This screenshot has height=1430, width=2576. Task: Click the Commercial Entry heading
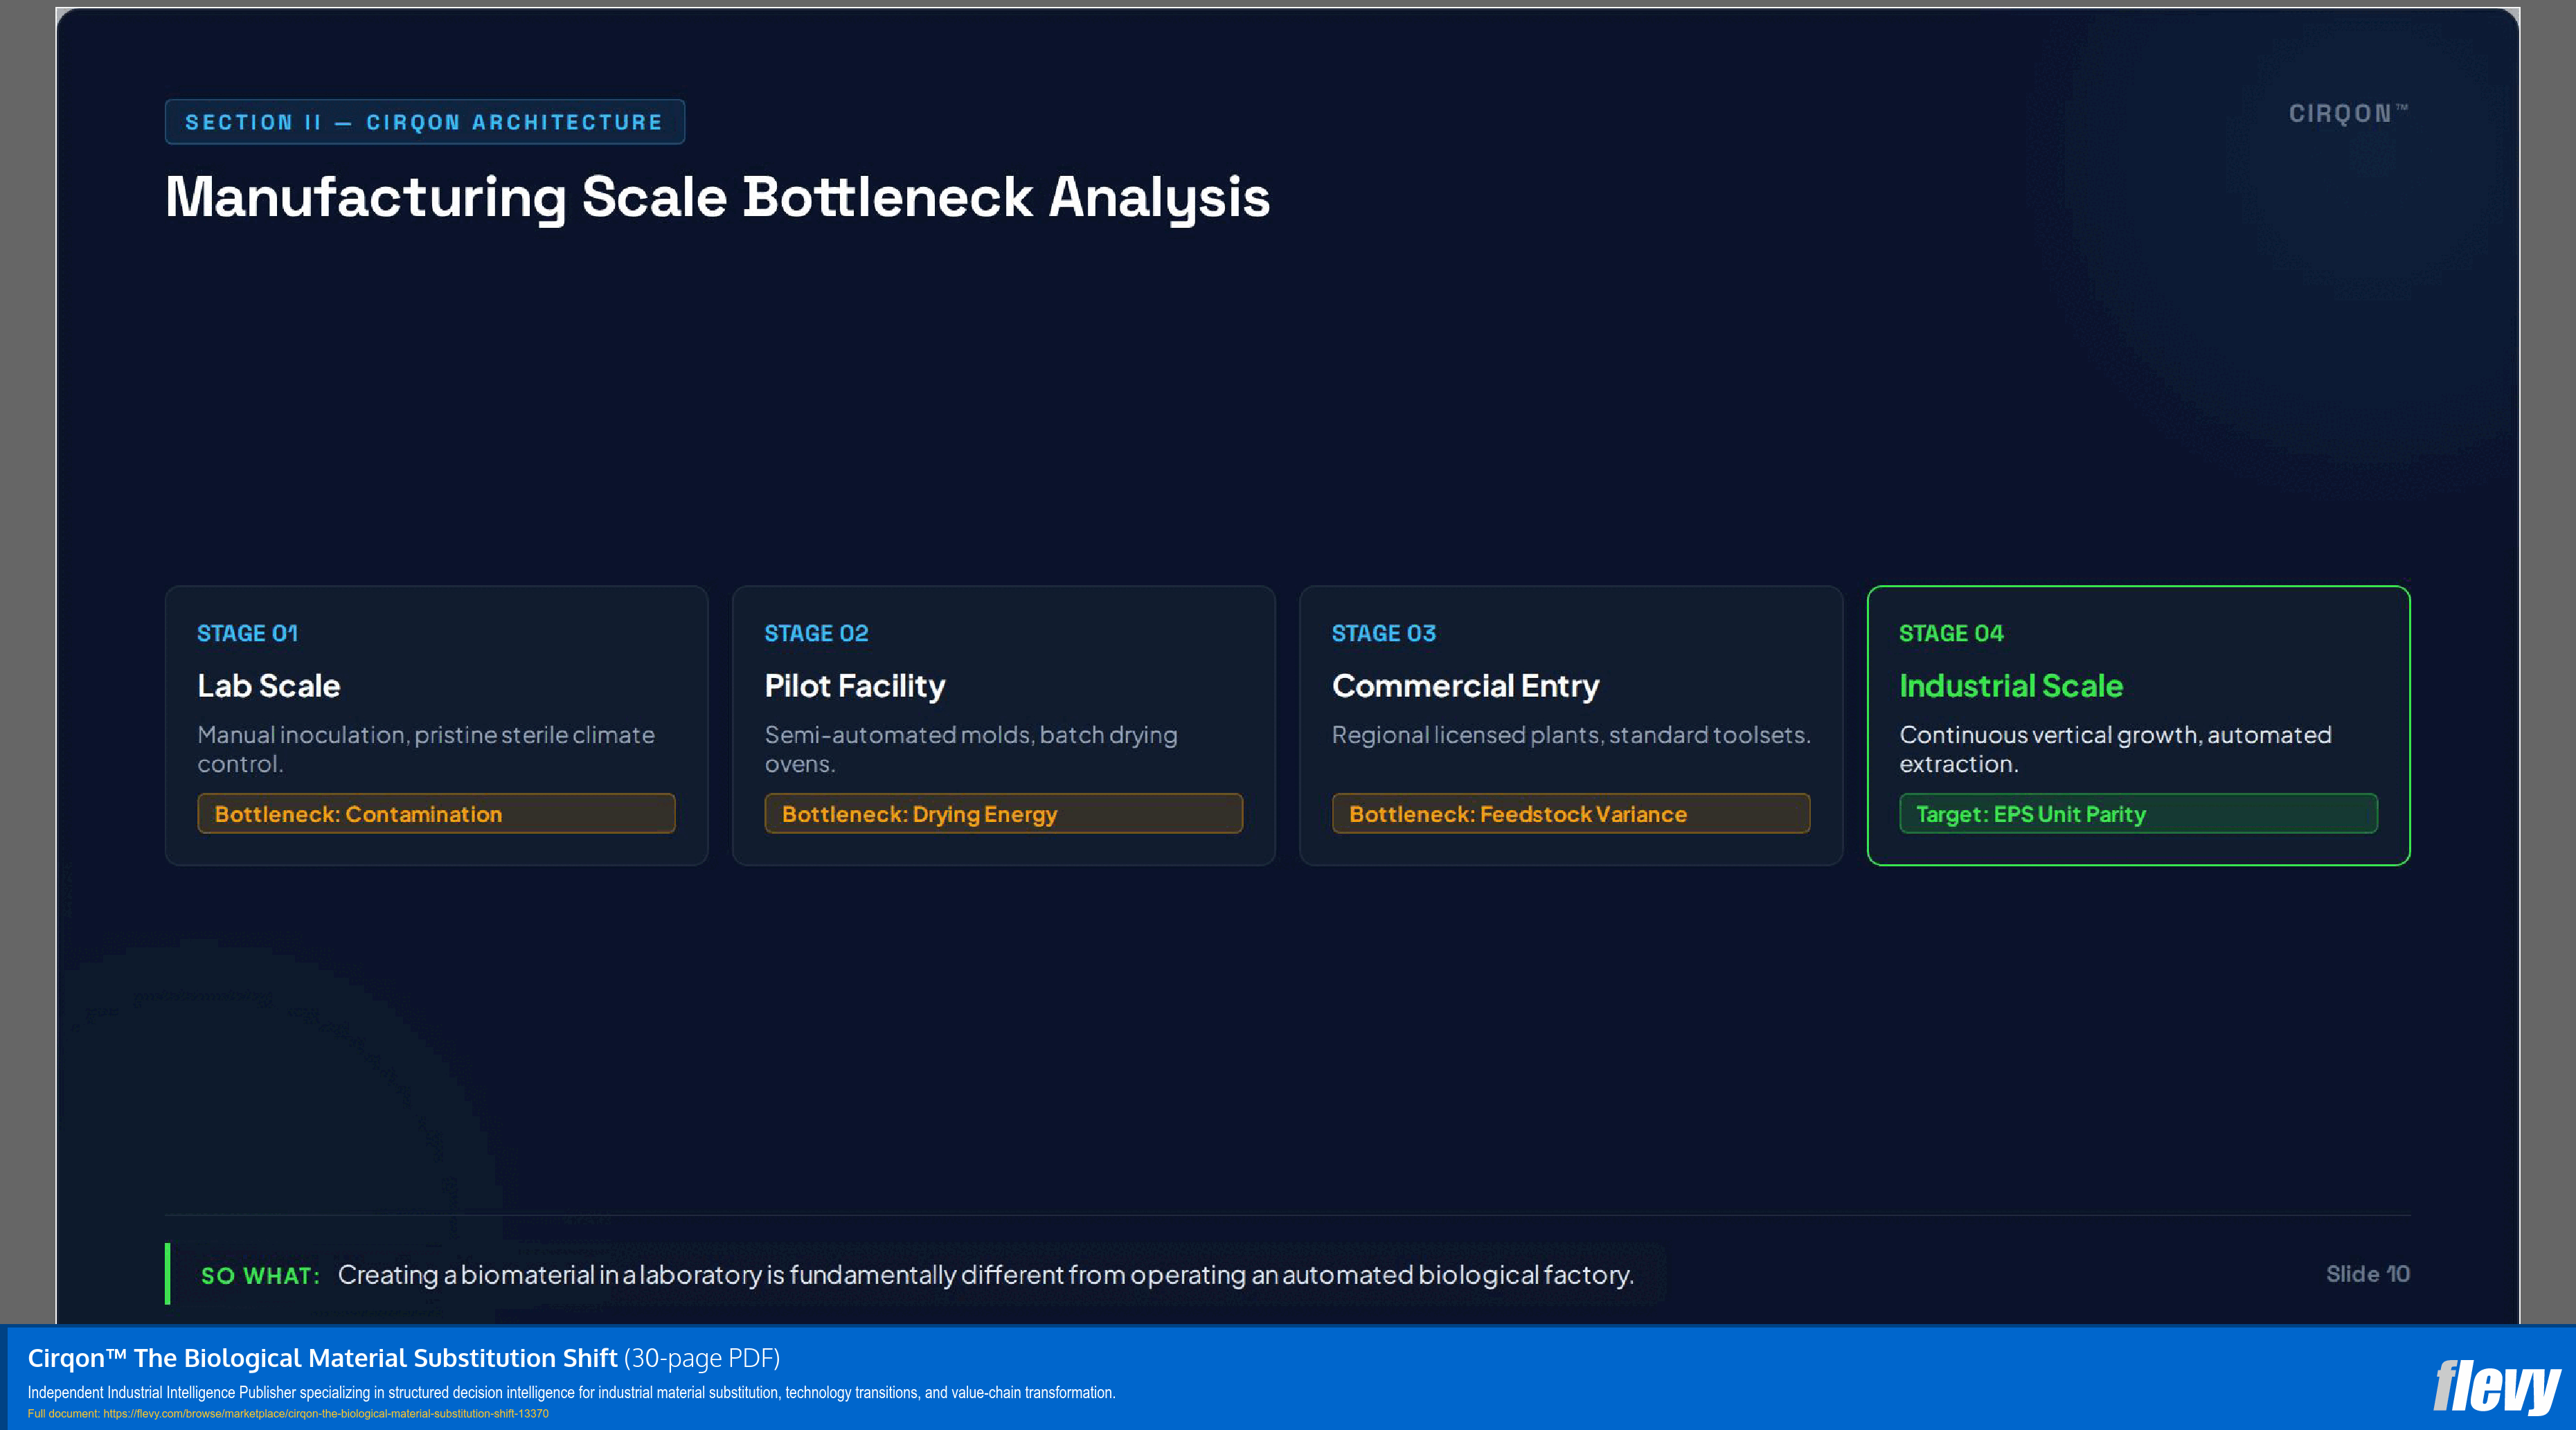tap(1465, 686)
